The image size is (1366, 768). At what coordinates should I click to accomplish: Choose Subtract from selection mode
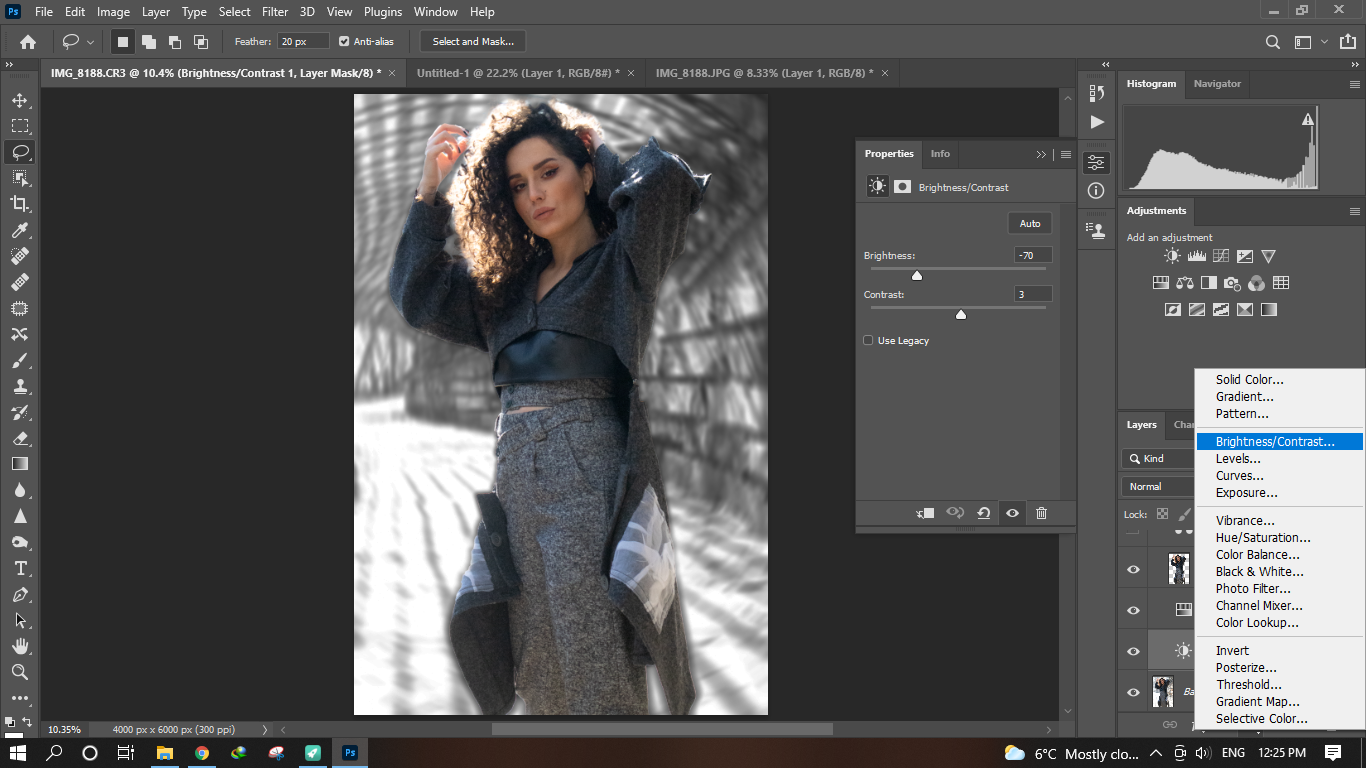pos(175,42)
